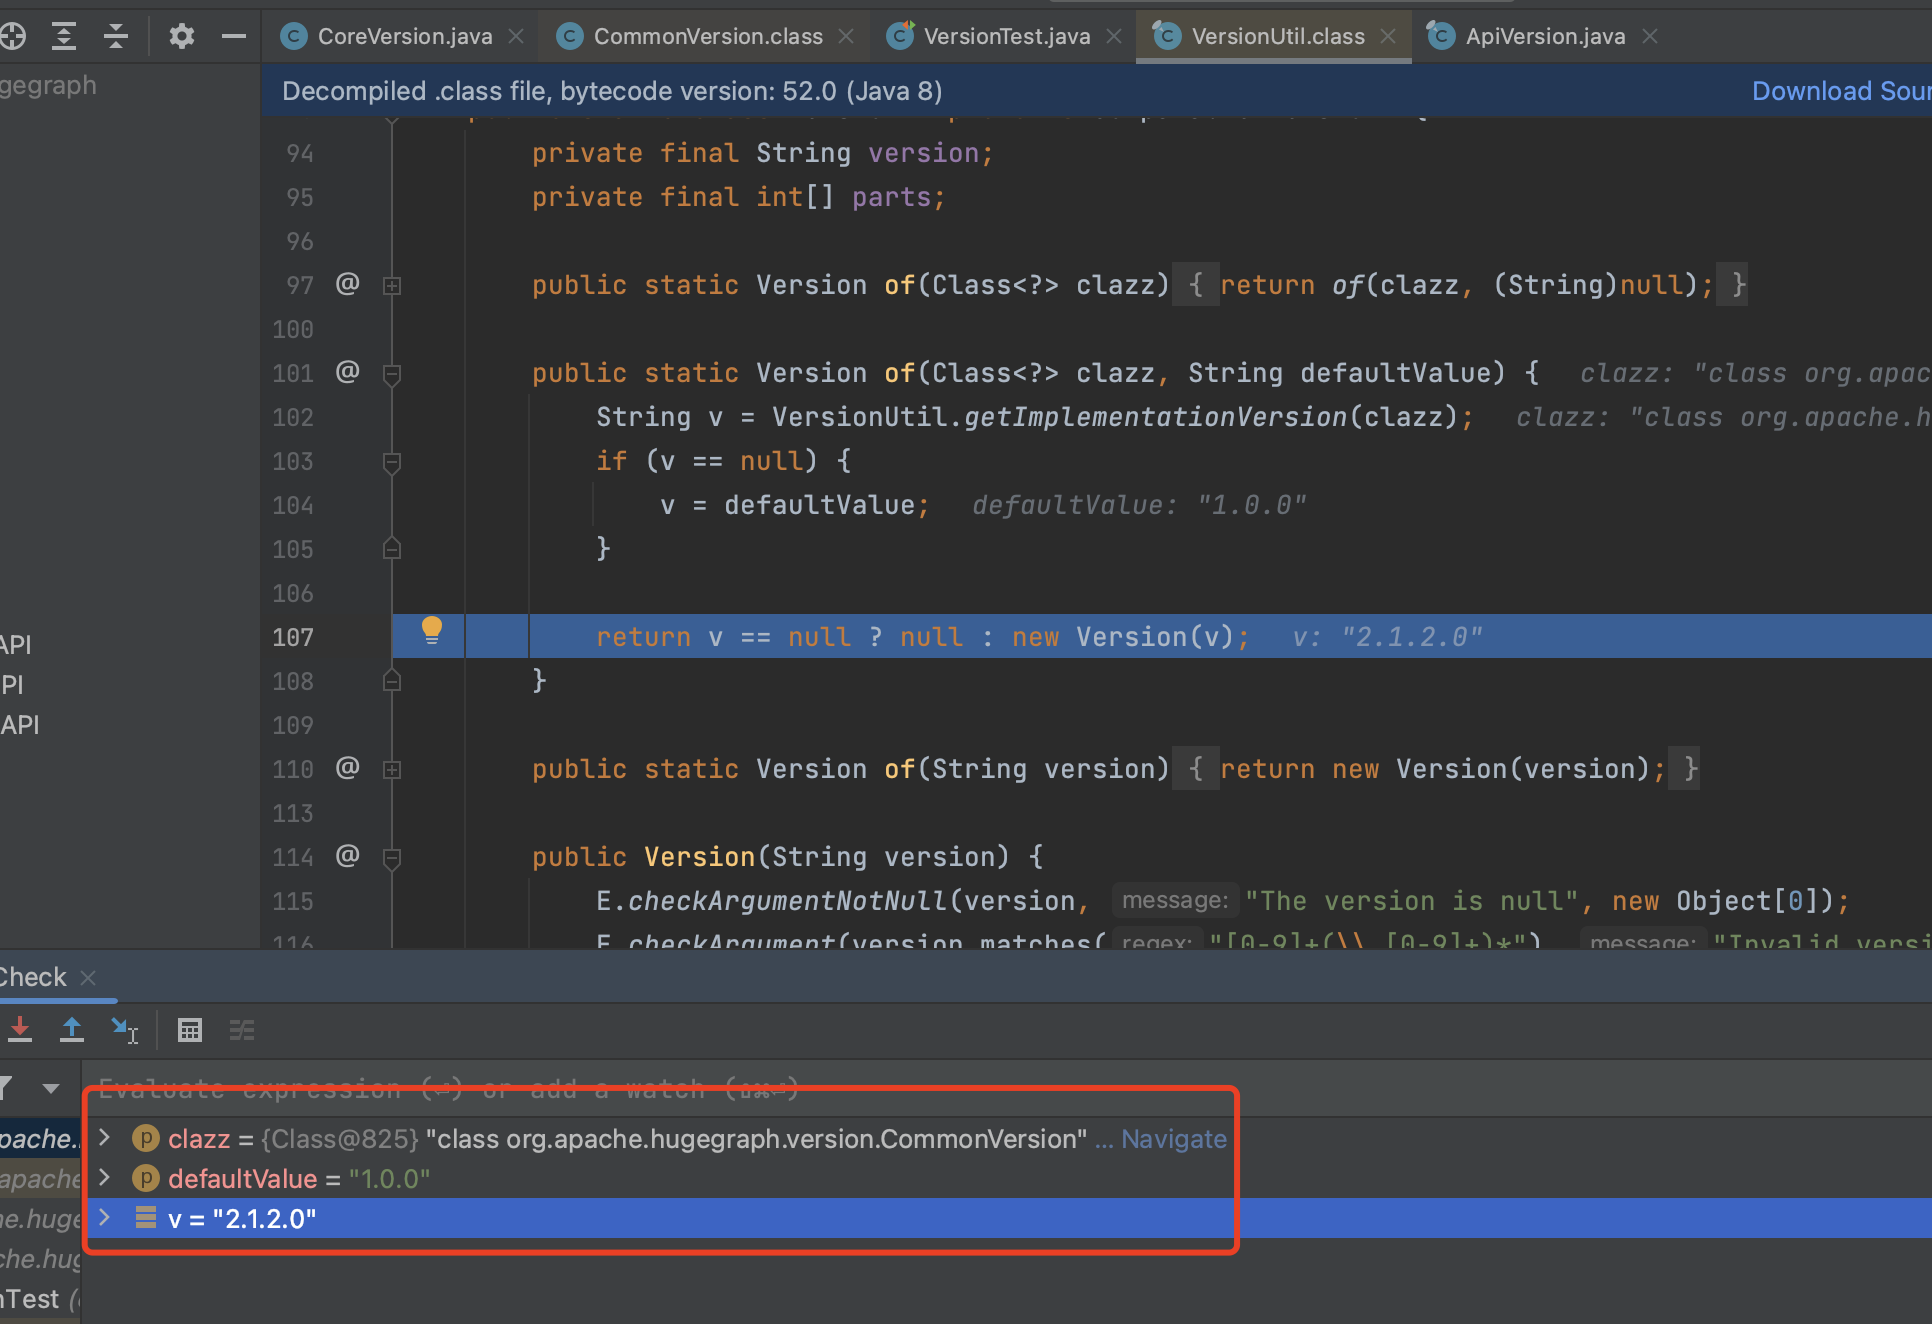Click the Step Out blue arrow icon
Screen dimensions: 1932x1324
[x=72, y=1029]
